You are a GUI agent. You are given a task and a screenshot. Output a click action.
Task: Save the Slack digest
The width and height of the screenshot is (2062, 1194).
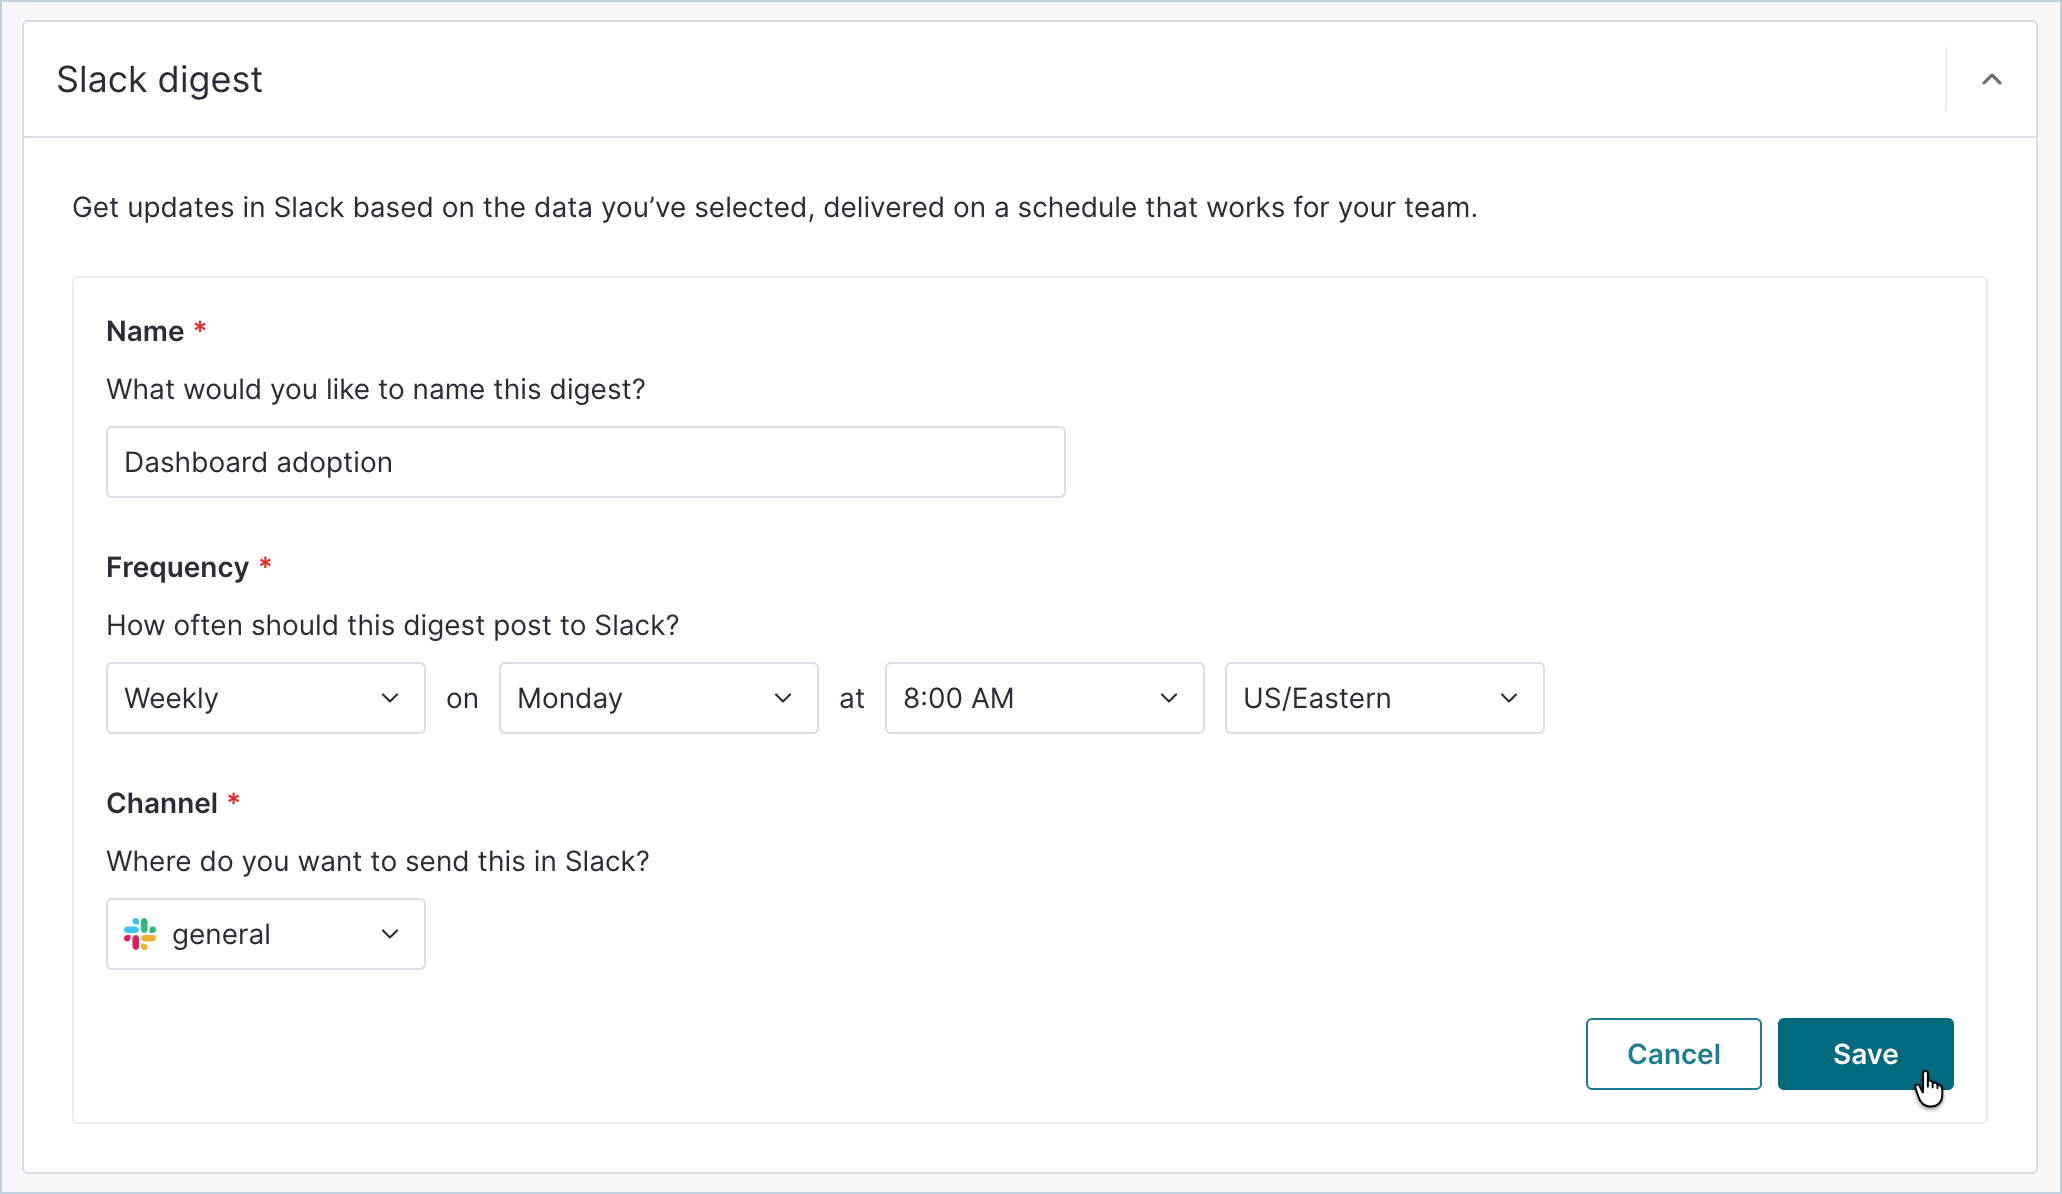click(1866, 1054)
